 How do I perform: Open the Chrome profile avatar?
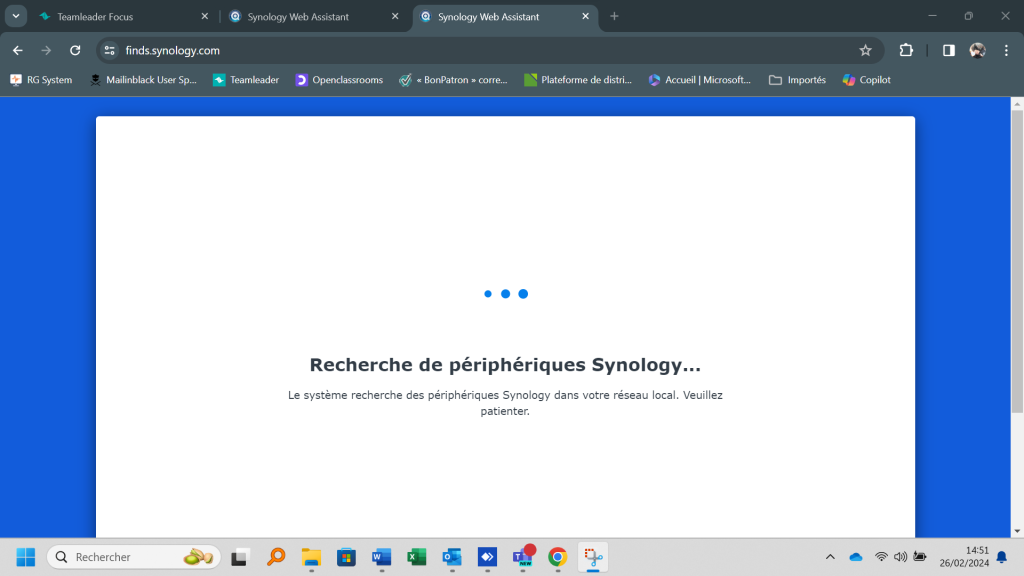coord(977,50)
